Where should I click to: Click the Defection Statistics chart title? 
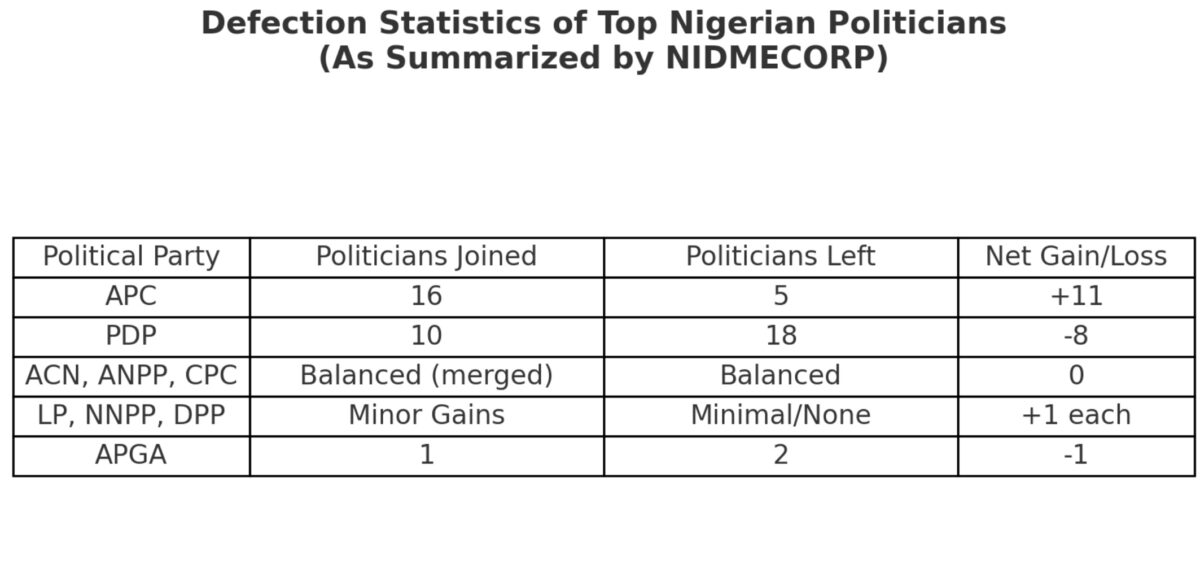pos(603,23)
